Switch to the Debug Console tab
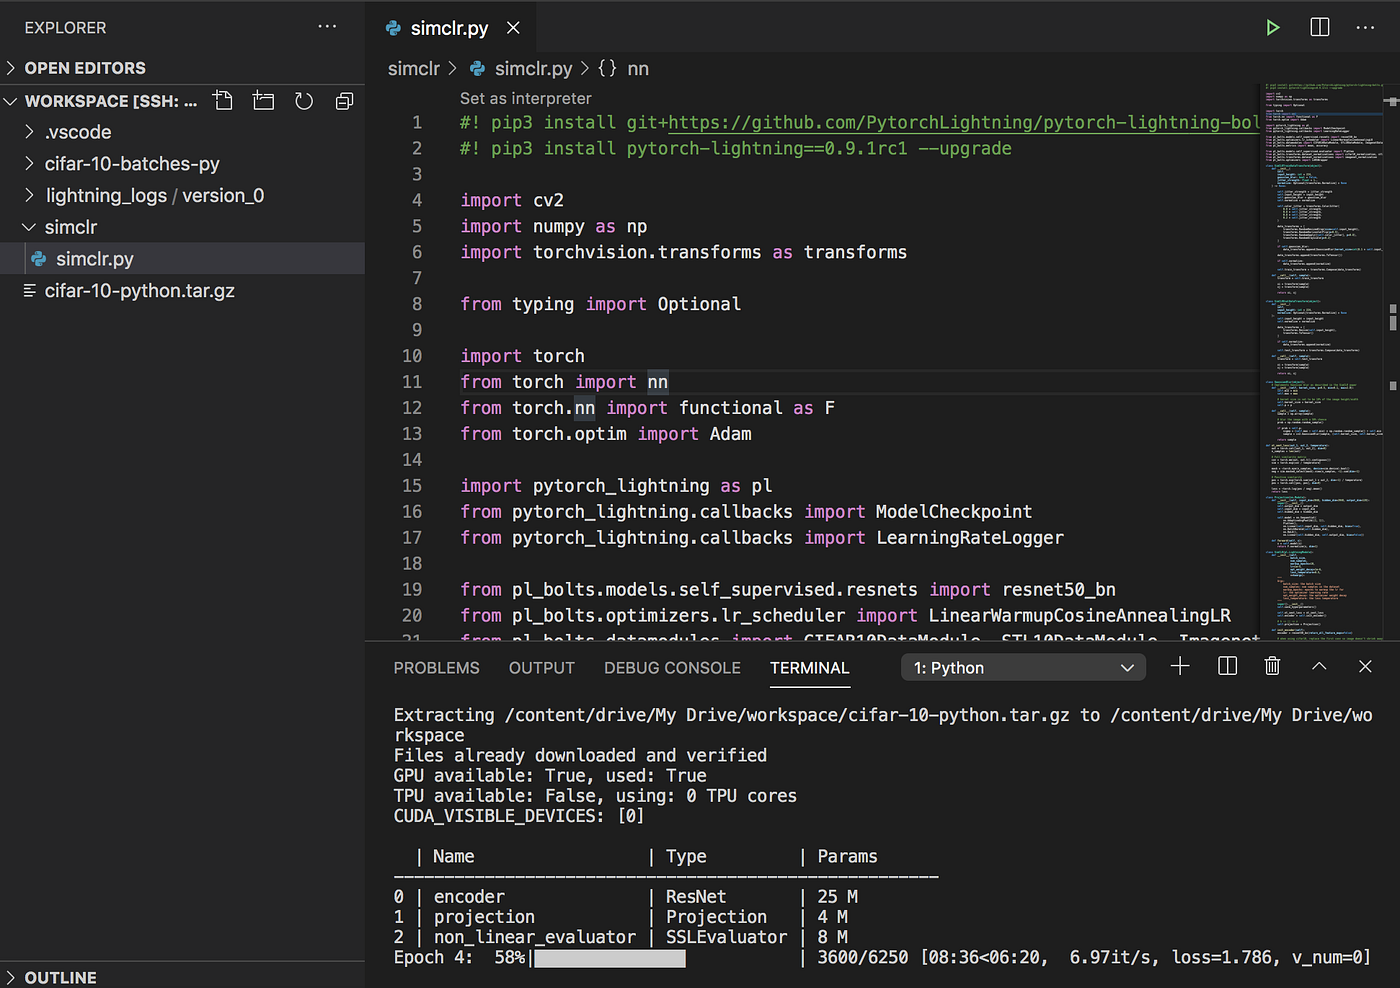This screenshot has height=988, width=1400. tap(672, 667)
